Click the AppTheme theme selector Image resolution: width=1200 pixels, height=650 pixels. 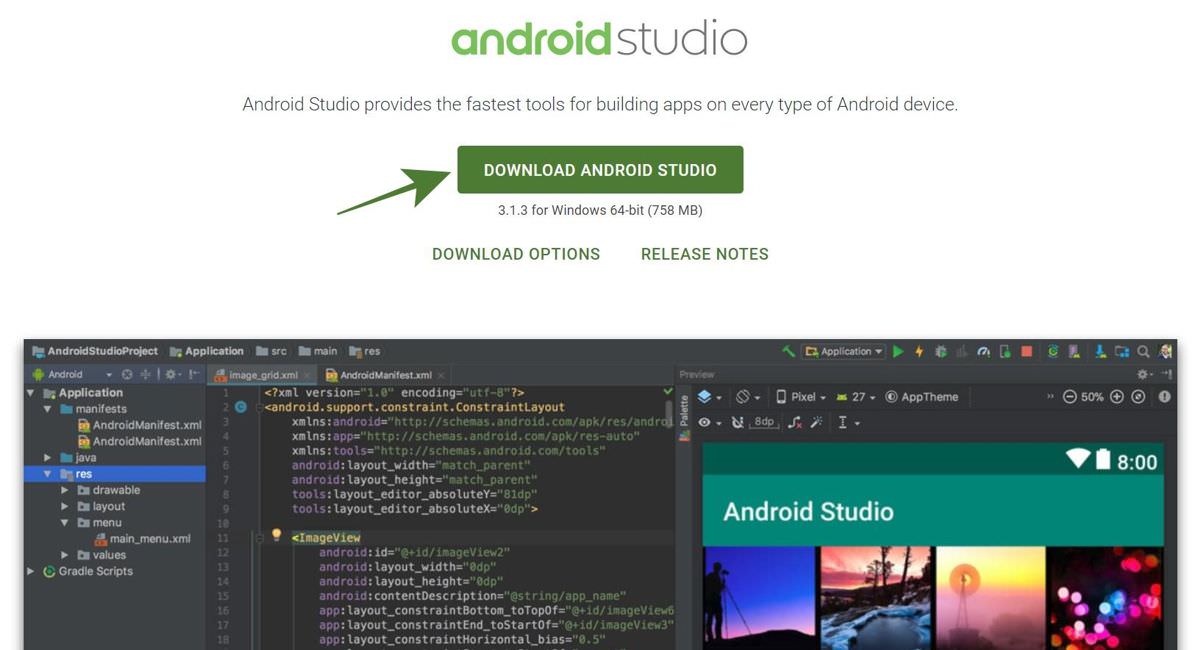pos(922,397)
